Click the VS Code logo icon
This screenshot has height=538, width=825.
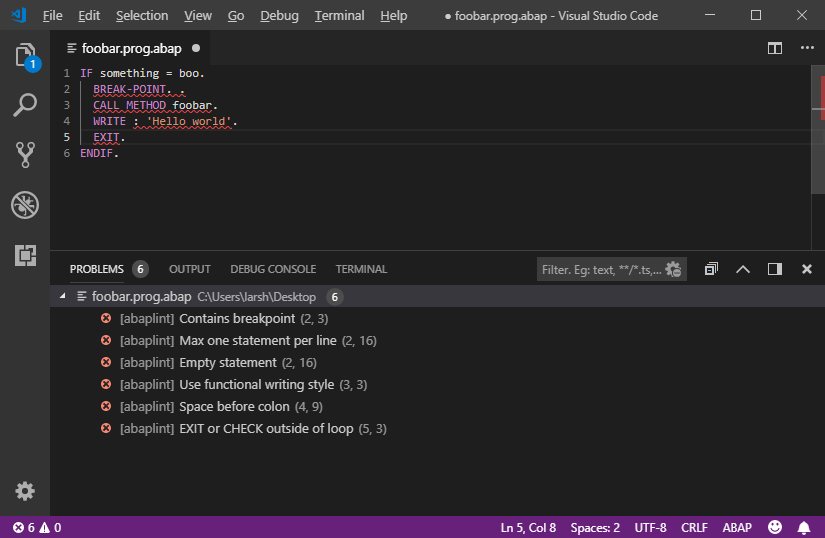point(19,15)
